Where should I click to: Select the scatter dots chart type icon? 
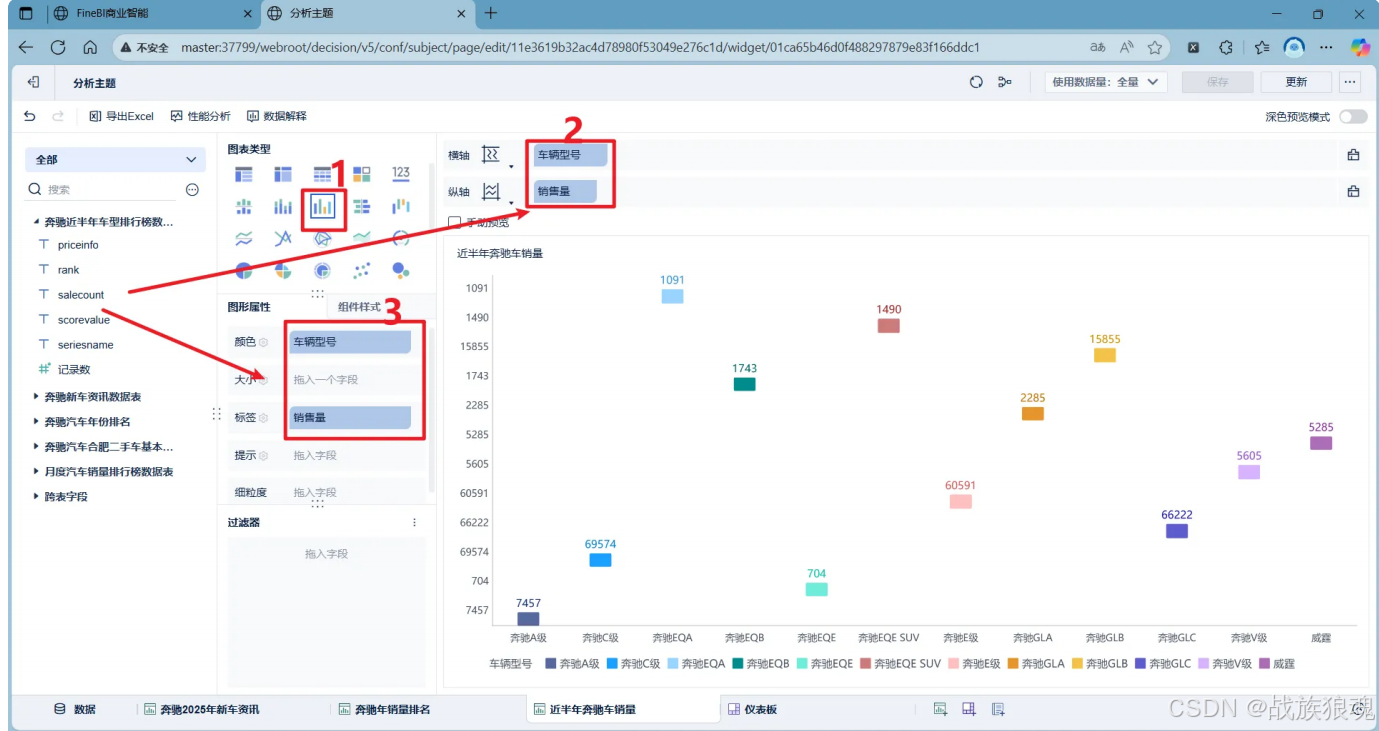point(361,270)
